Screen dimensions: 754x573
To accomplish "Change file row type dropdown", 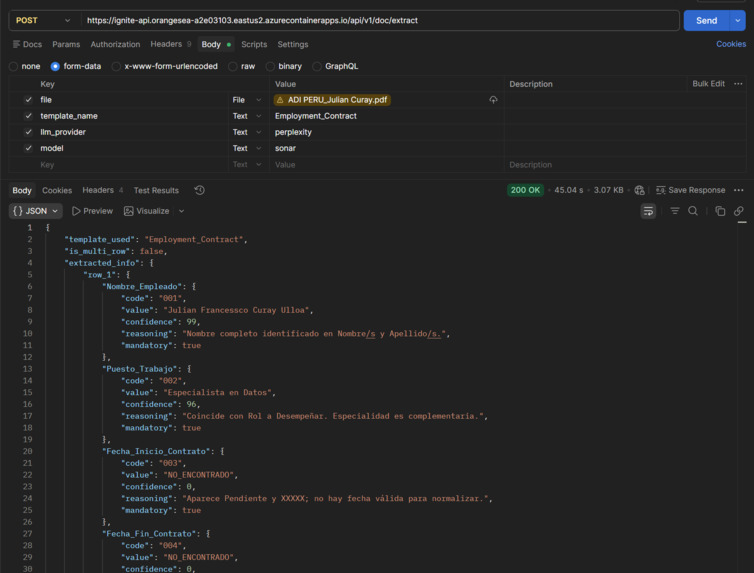I will [x=247, y=100].
